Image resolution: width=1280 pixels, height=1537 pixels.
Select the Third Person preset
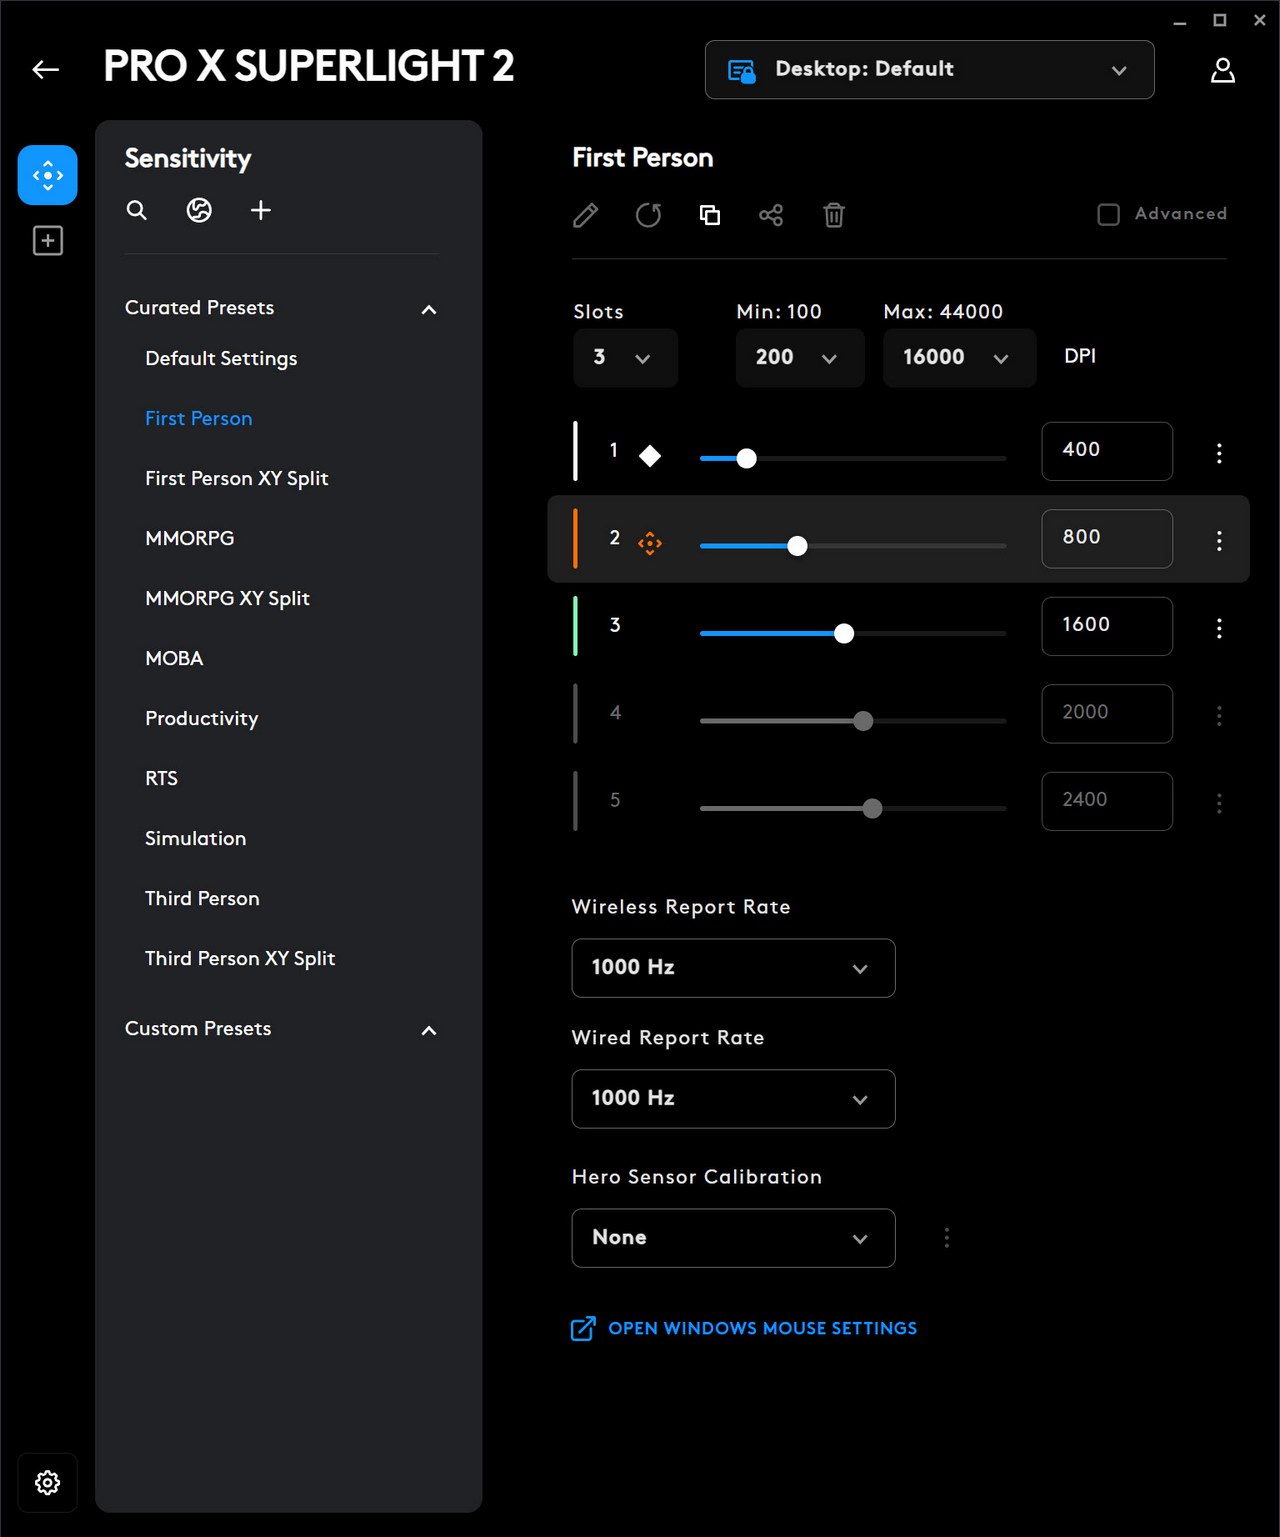coord(202,898)
